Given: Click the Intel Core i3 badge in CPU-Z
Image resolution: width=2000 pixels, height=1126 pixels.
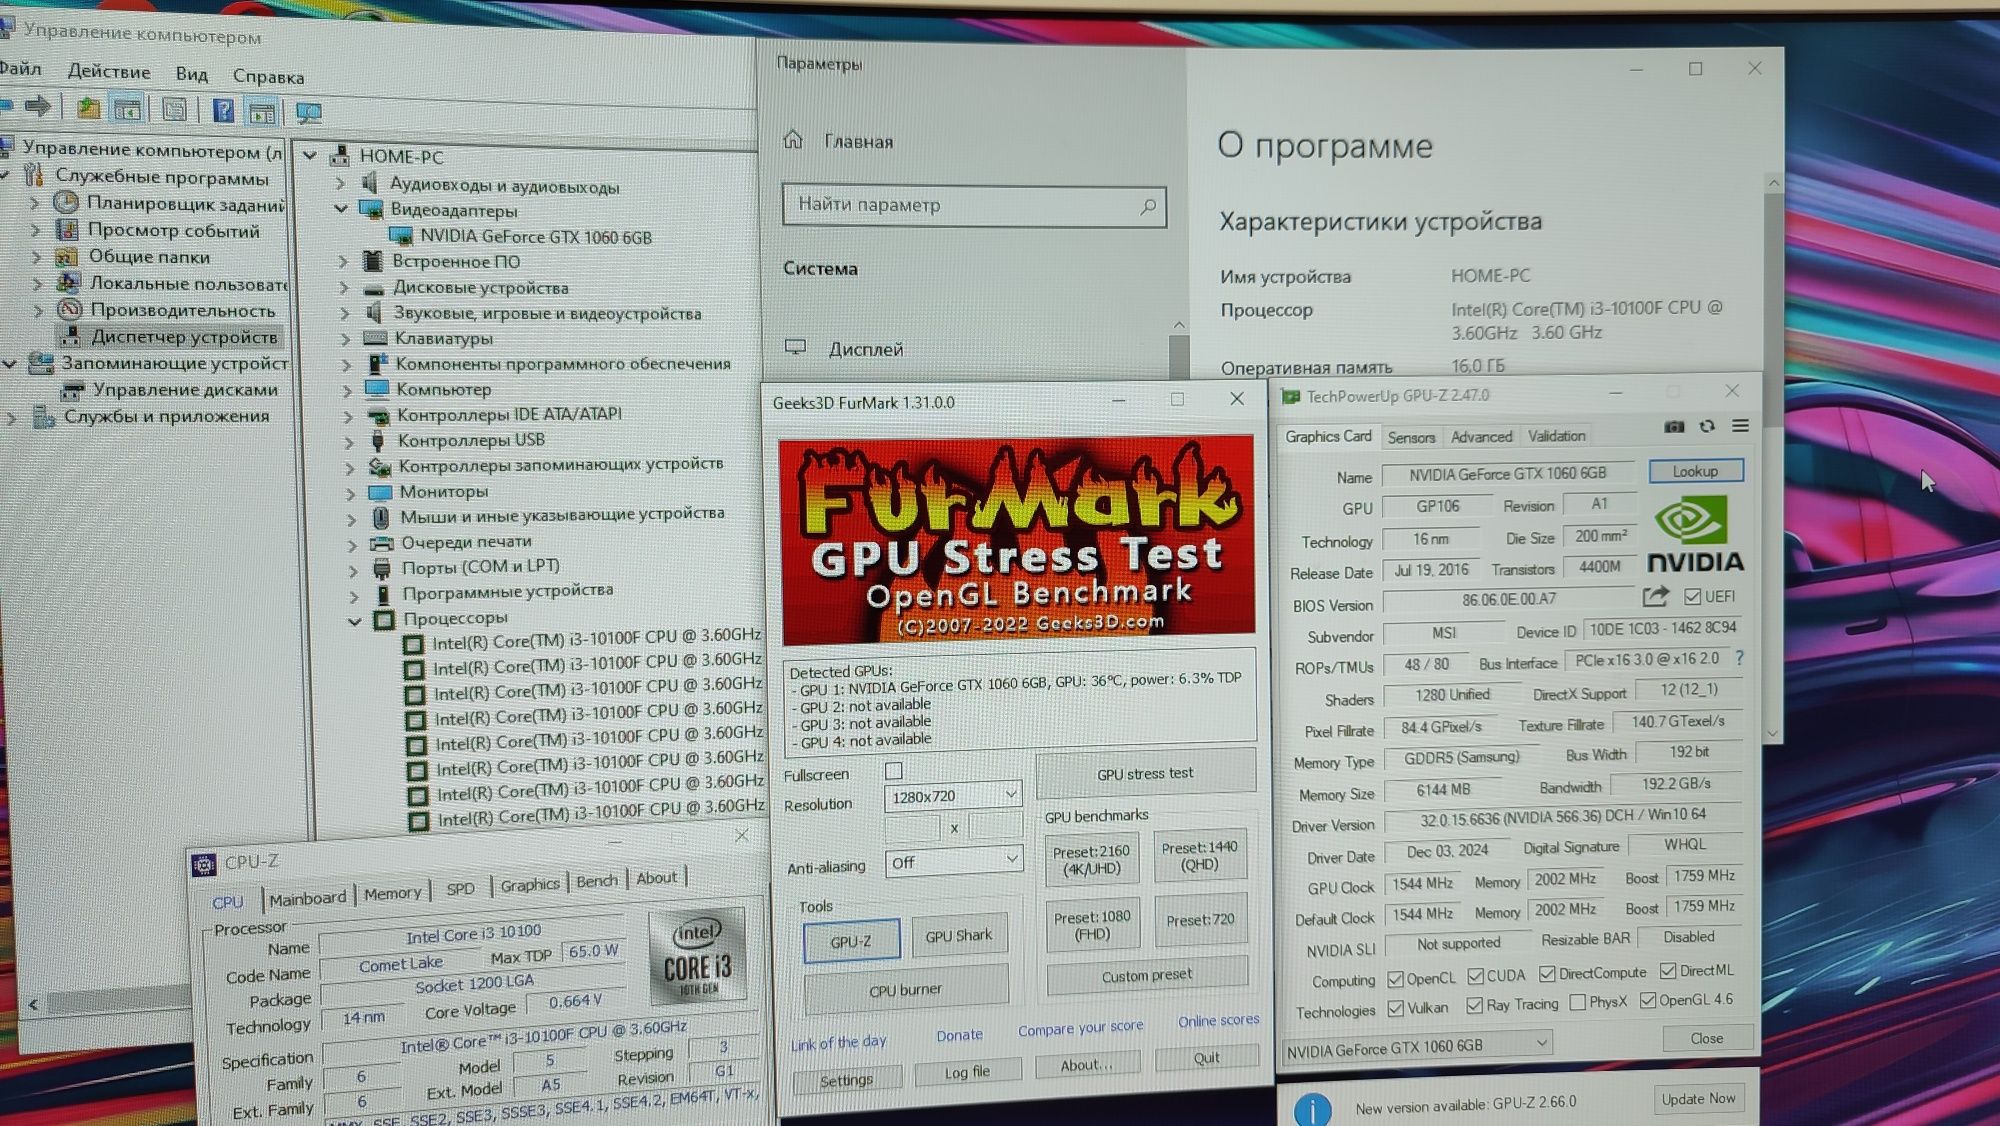Looking at the screenshot, I should coord(697,958).
